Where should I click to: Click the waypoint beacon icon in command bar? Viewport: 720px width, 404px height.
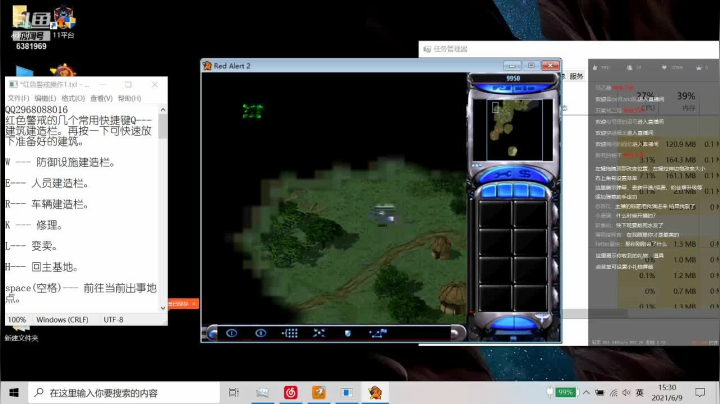378,333
